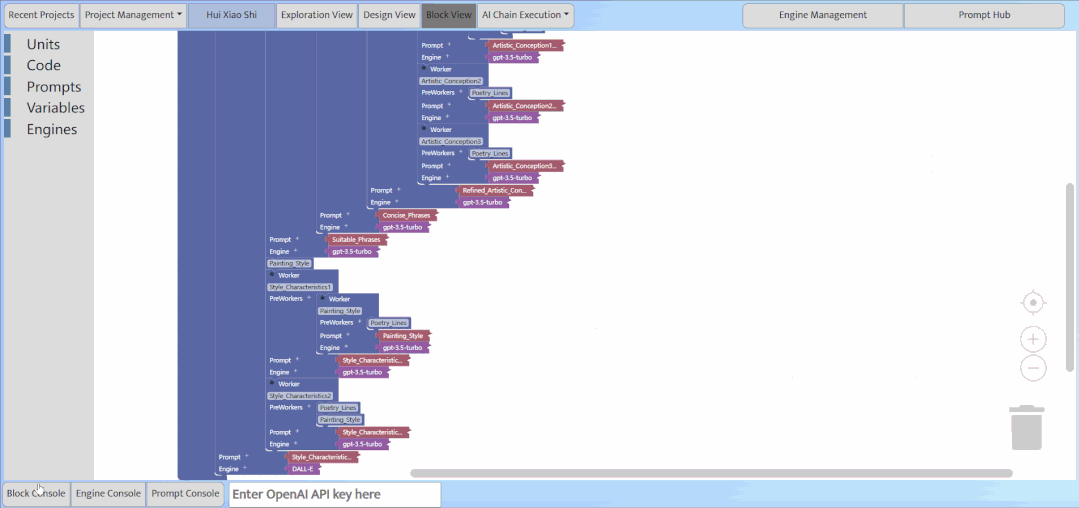Select the Suitable_Phrases prompt block
The image size is (1079, 508).
click(x=356, y=240)
